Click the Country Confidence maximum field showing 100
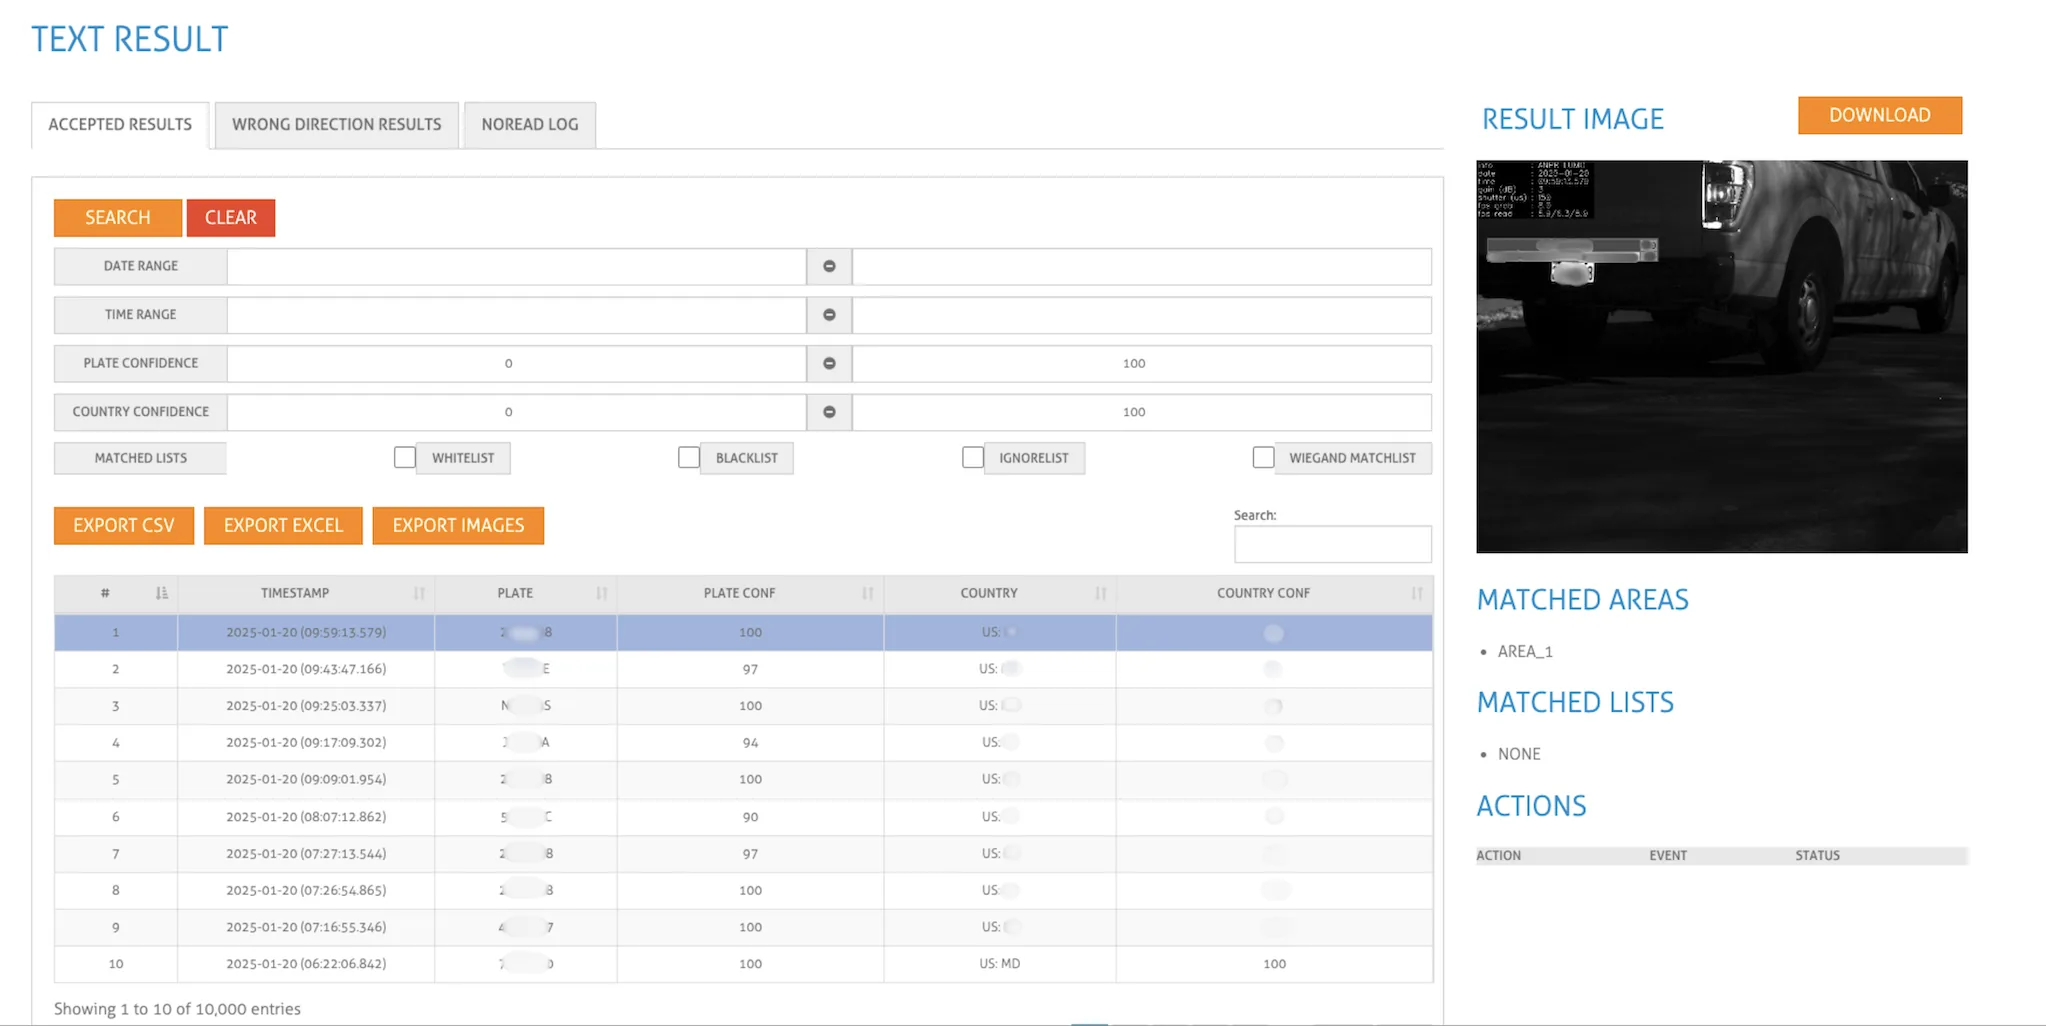2046x1026 pixels. (x=1142, y=412)
